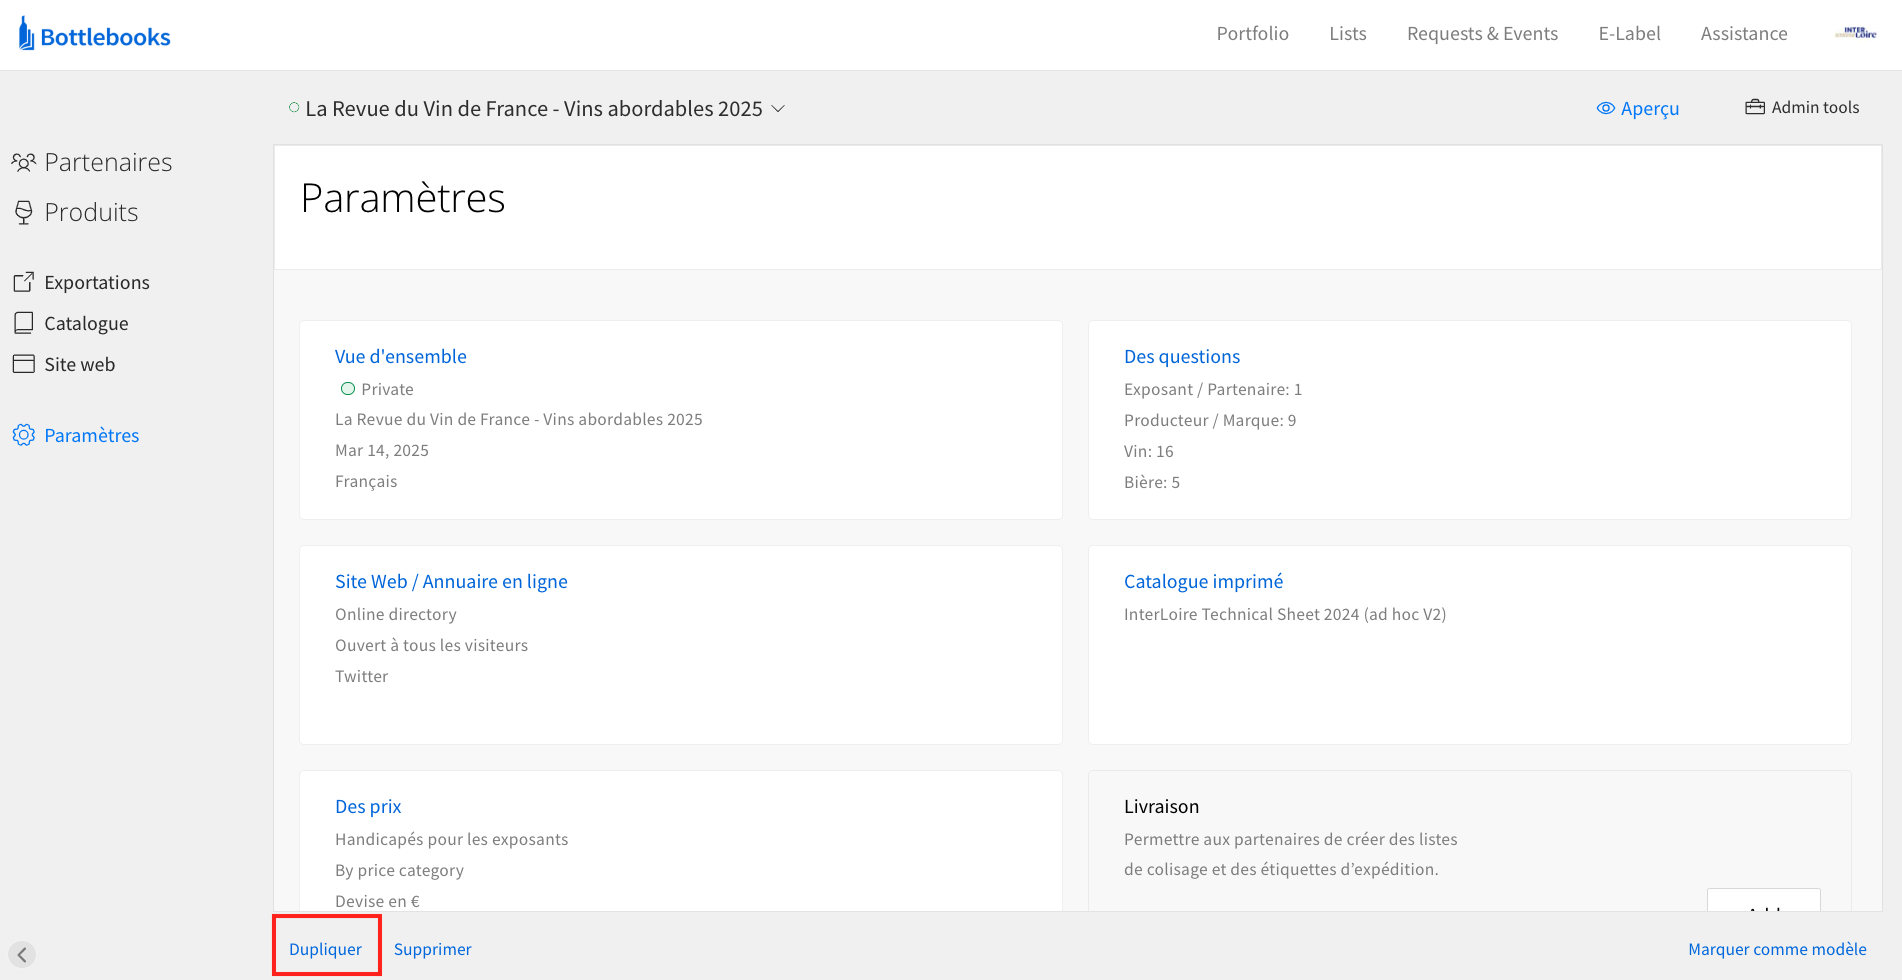Open the Des questions settings link
This screenshot has width=1902, height=980.
pos(1182,356)
